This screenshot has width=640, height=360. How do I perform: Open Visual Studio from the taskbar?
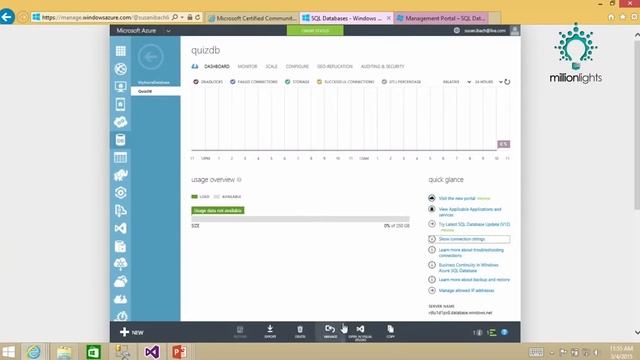pyautogui.click(x=152, y=352)
